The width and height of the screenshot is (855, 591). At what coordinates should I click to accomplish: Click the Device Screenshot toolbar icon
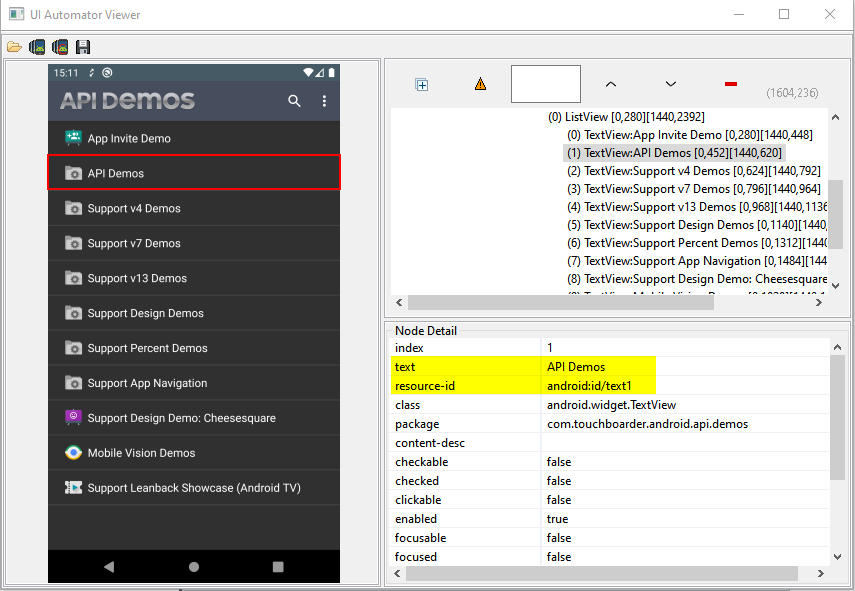pos(37,47)
